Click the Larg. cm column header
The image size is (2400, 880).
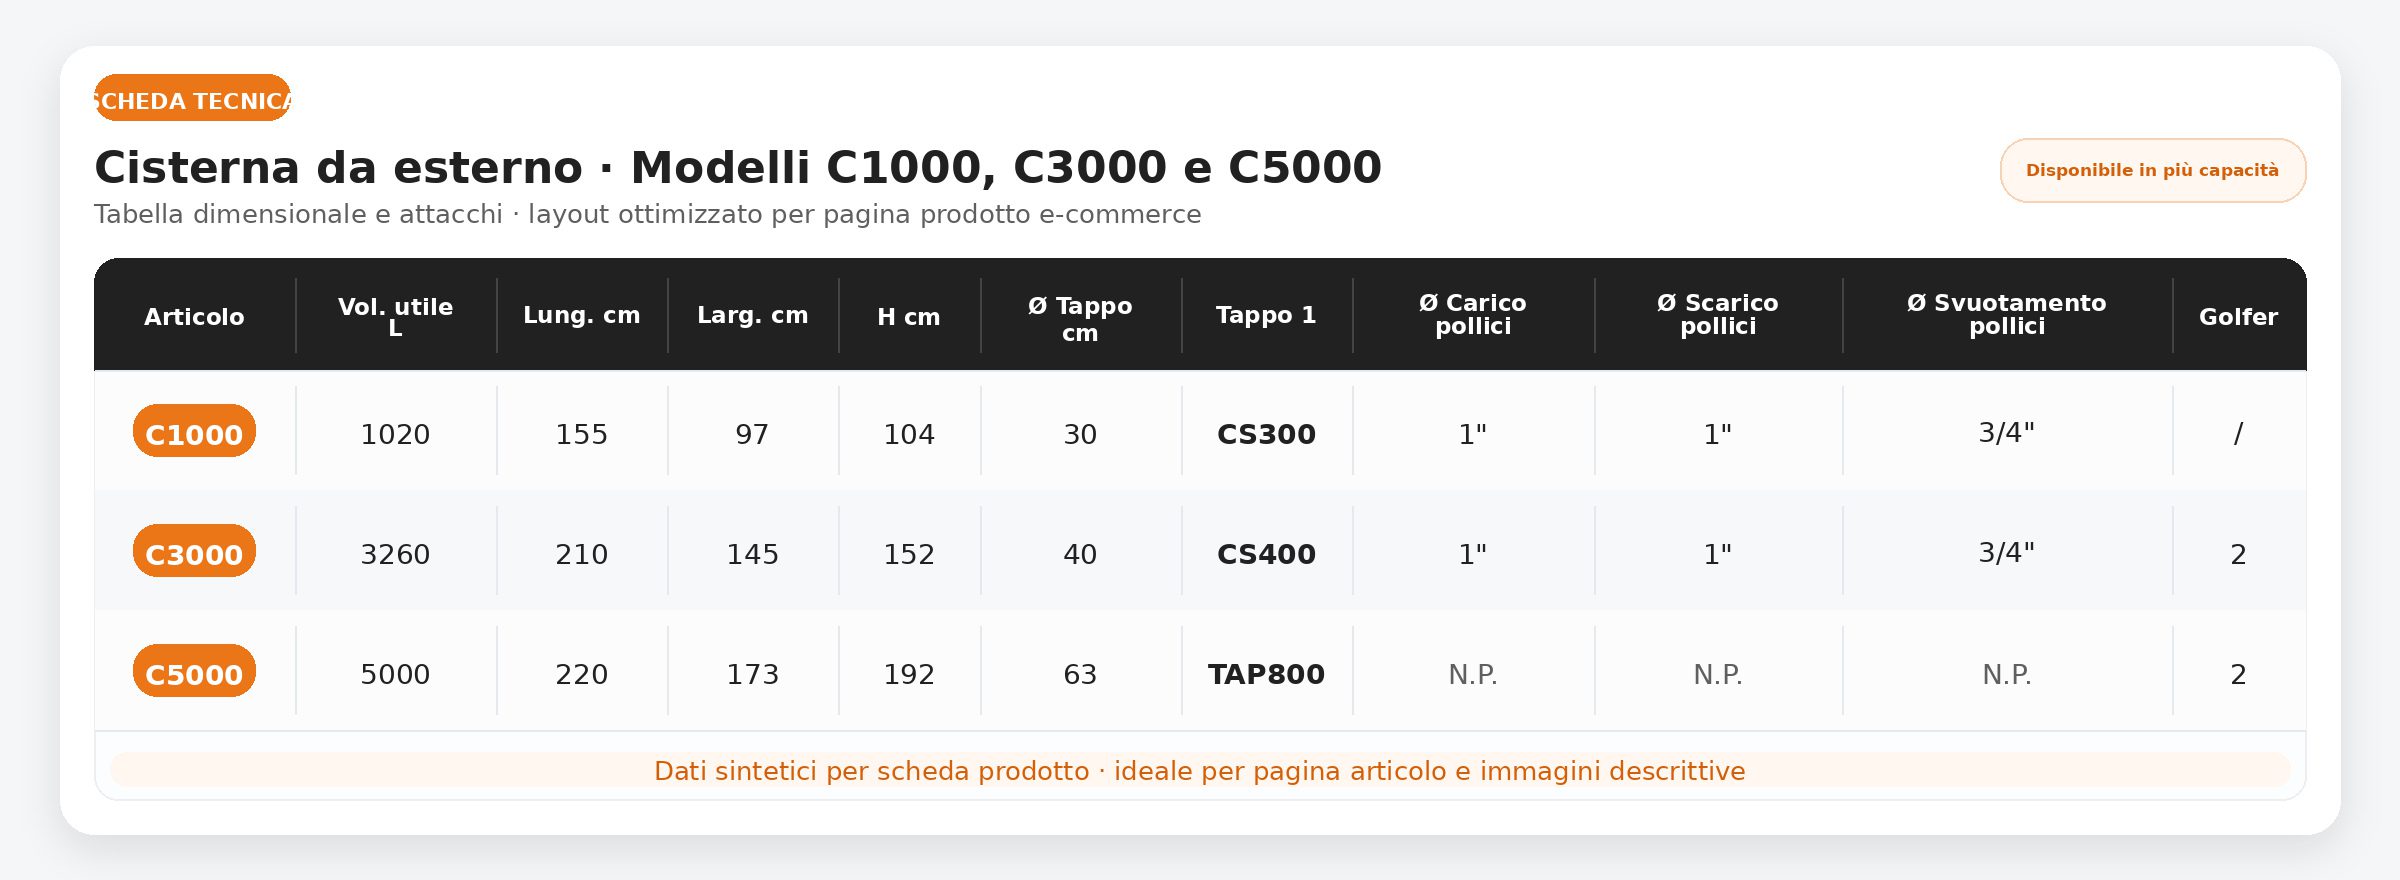[752, 316]
